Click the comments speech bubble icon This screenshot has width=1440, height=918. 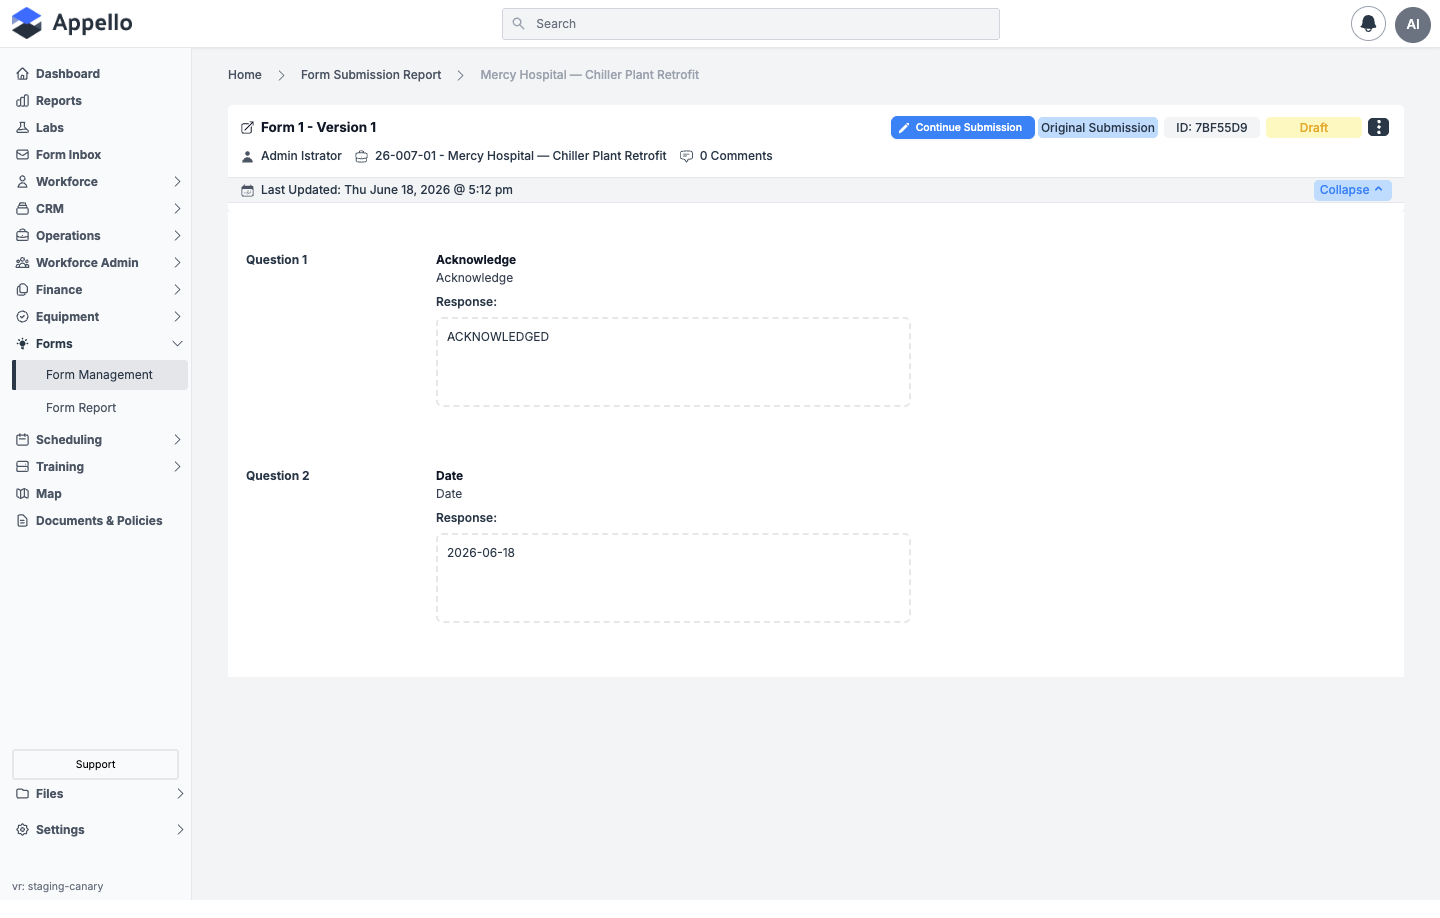(x=686, y=156)
